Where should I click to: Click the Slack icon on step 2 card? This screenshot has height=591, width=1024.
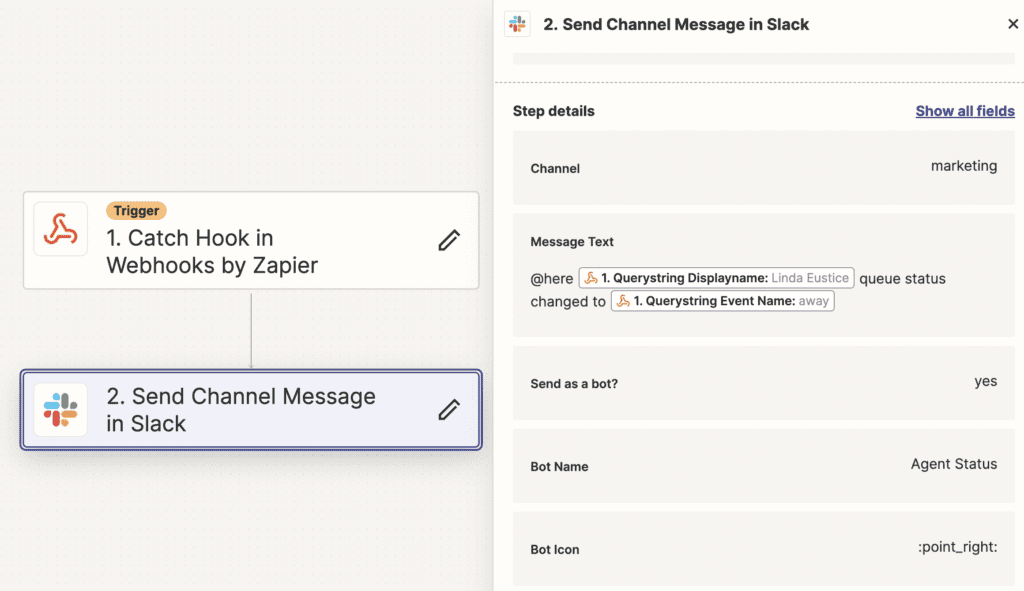coord(60,409)
